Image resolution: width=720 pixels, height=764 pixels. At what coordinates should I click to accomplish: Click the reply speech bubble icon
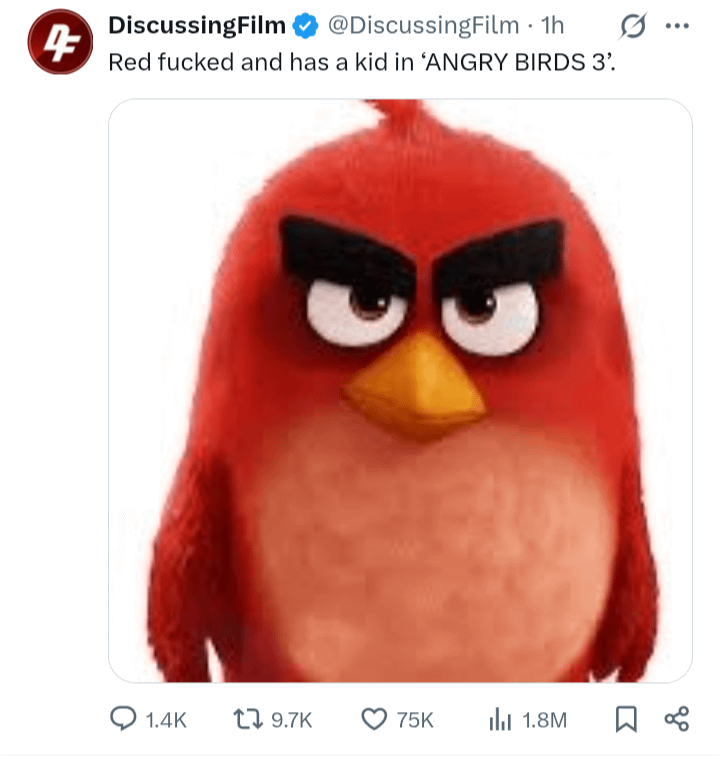[122, 719]
